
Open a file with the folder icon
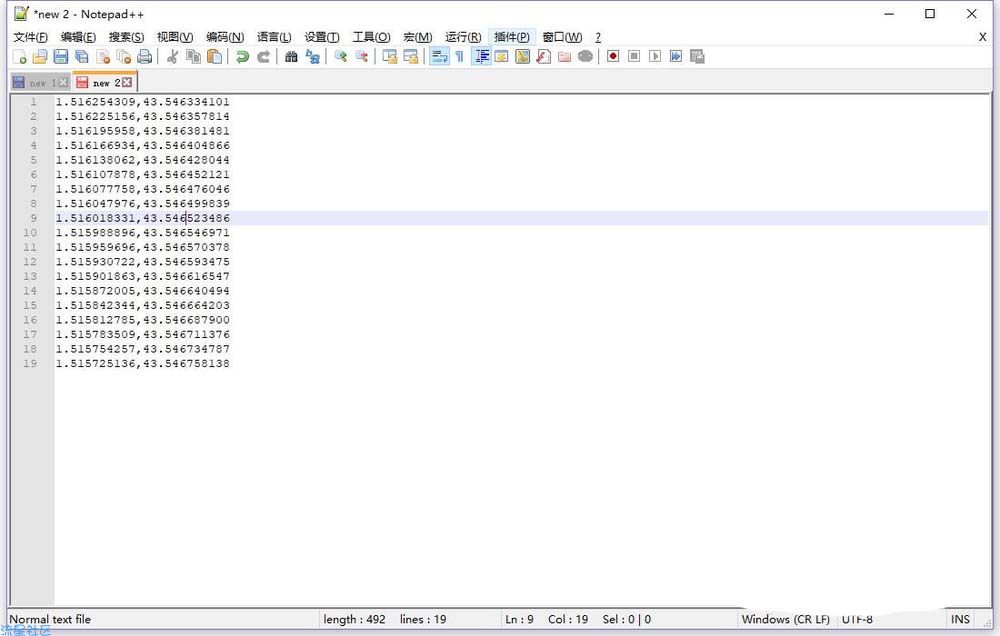tap(40, 57)
